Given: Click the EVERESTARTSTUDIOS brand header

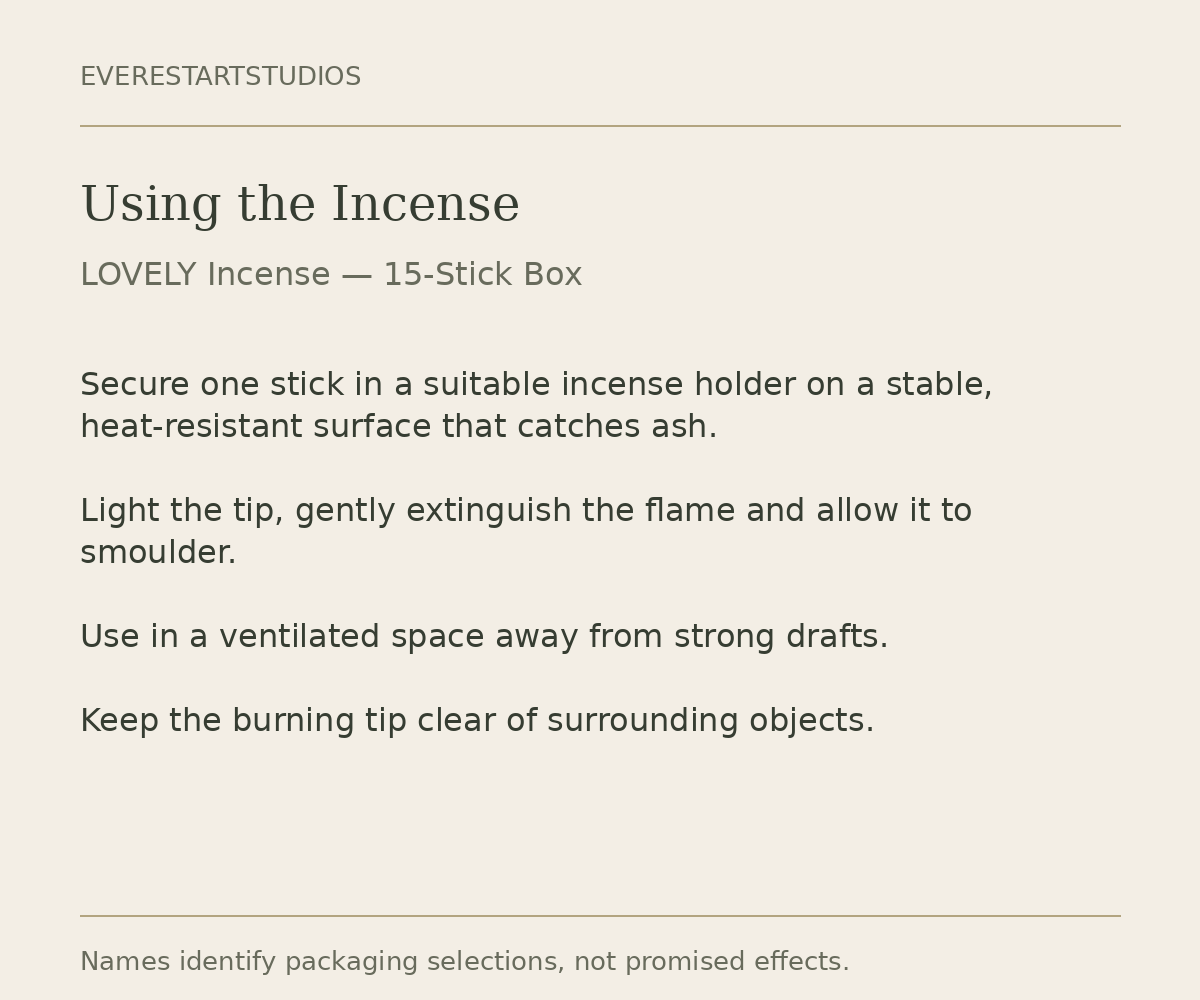Looking at the screenshot, I should 220,77.
